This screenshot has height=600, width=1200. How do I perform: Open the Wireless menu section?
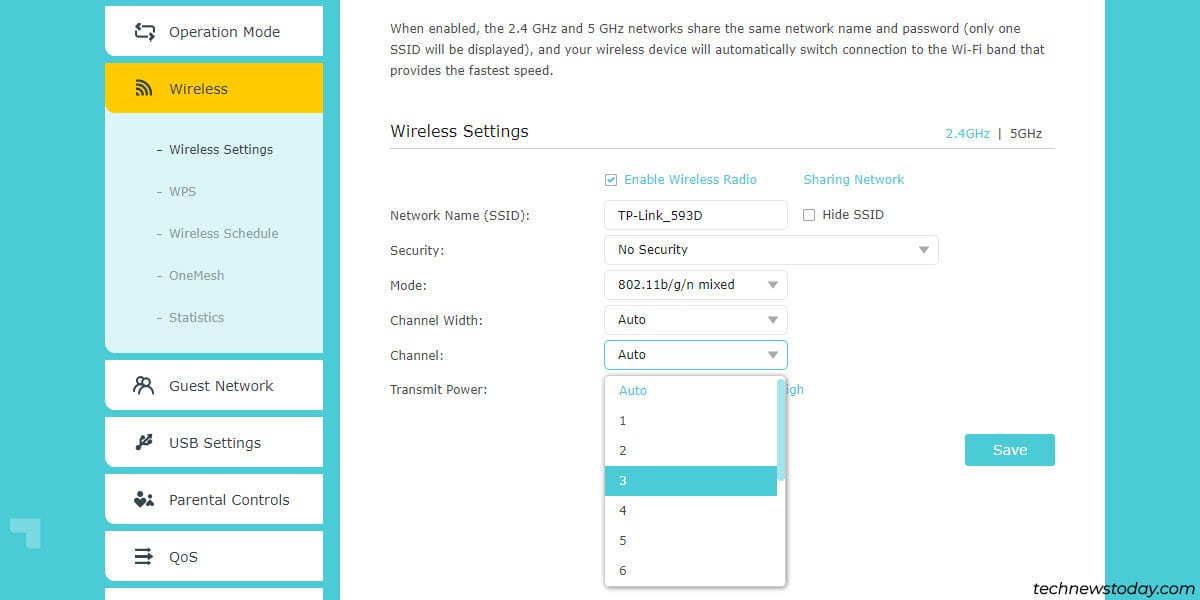click(x=214, y=89)
